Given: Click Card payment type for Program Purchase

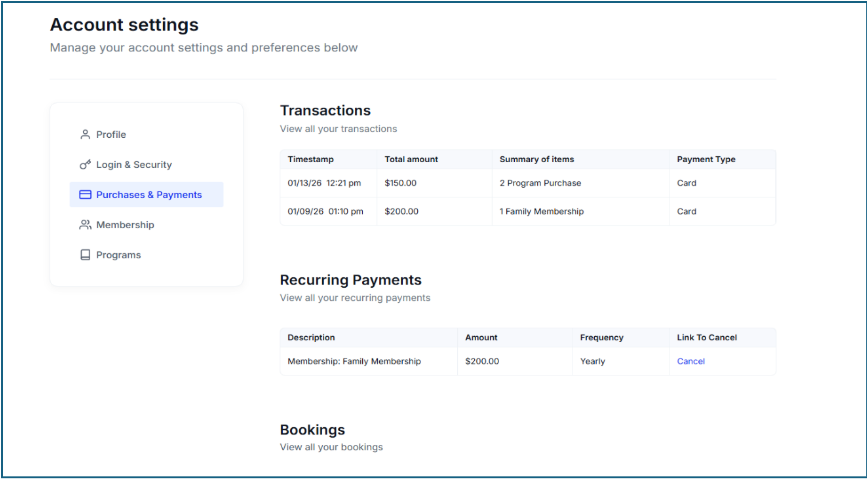Looking at the screenshot, I should tap(686, 183).
